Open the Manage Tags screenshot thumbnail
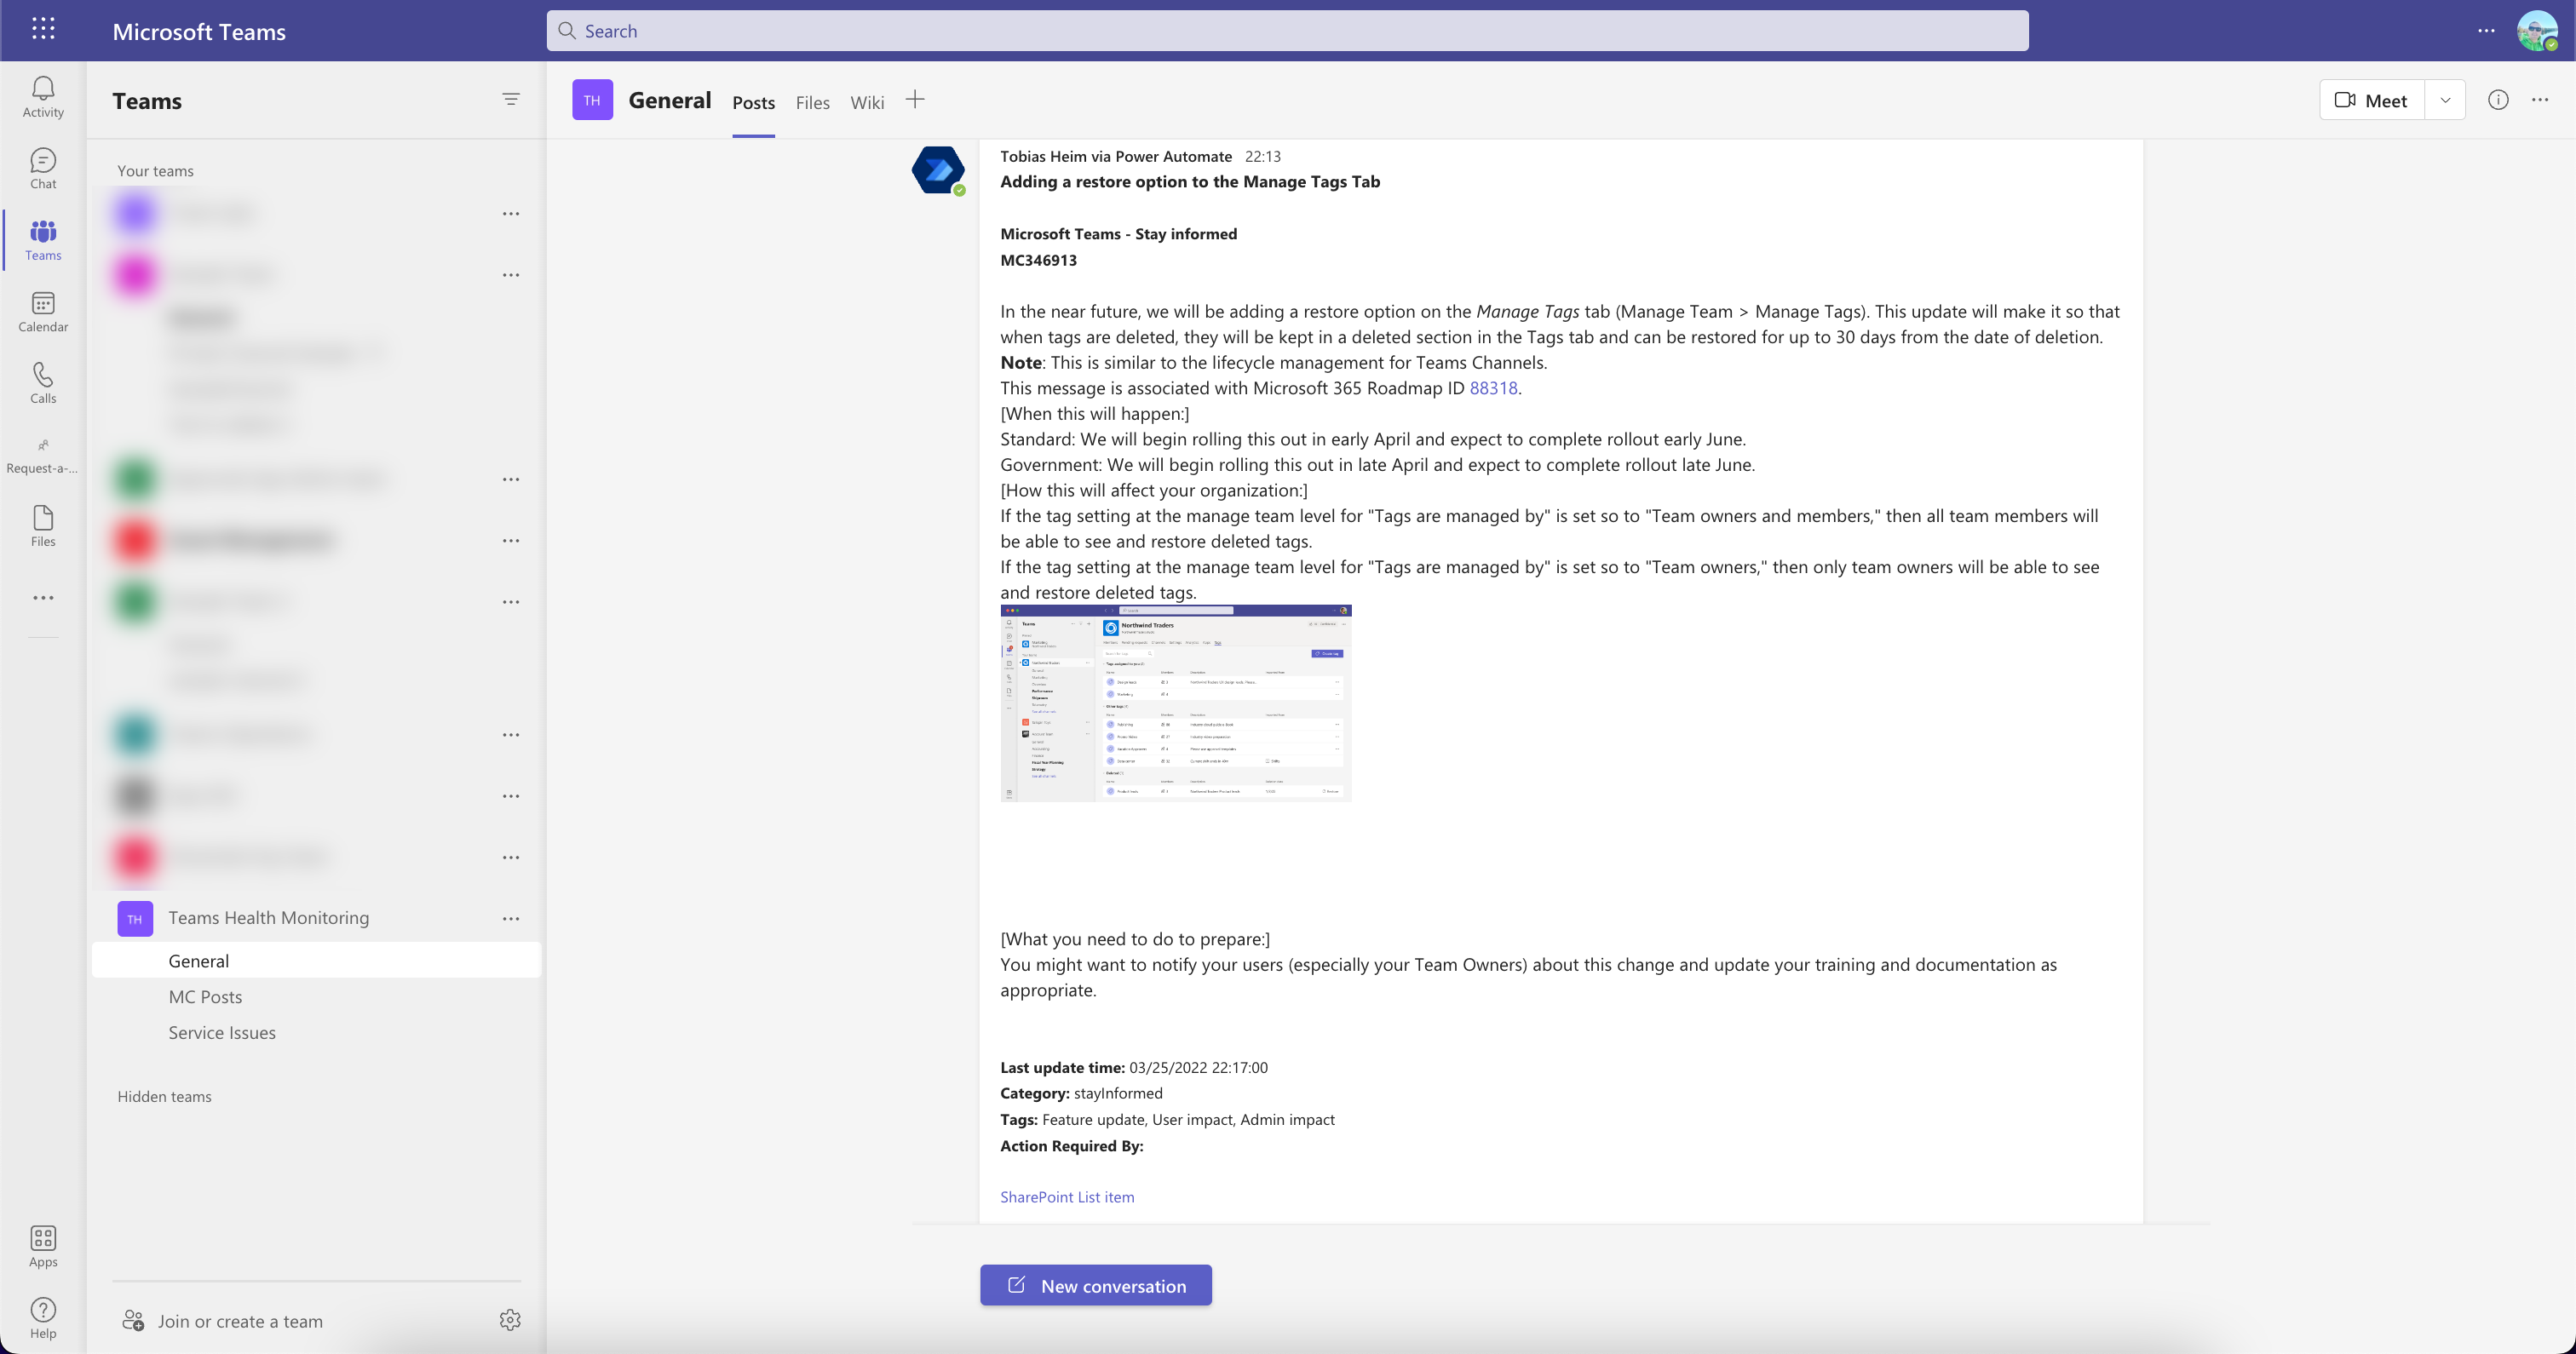2576x1354 pixels. pyautogui.click(x=1176, y=702)
